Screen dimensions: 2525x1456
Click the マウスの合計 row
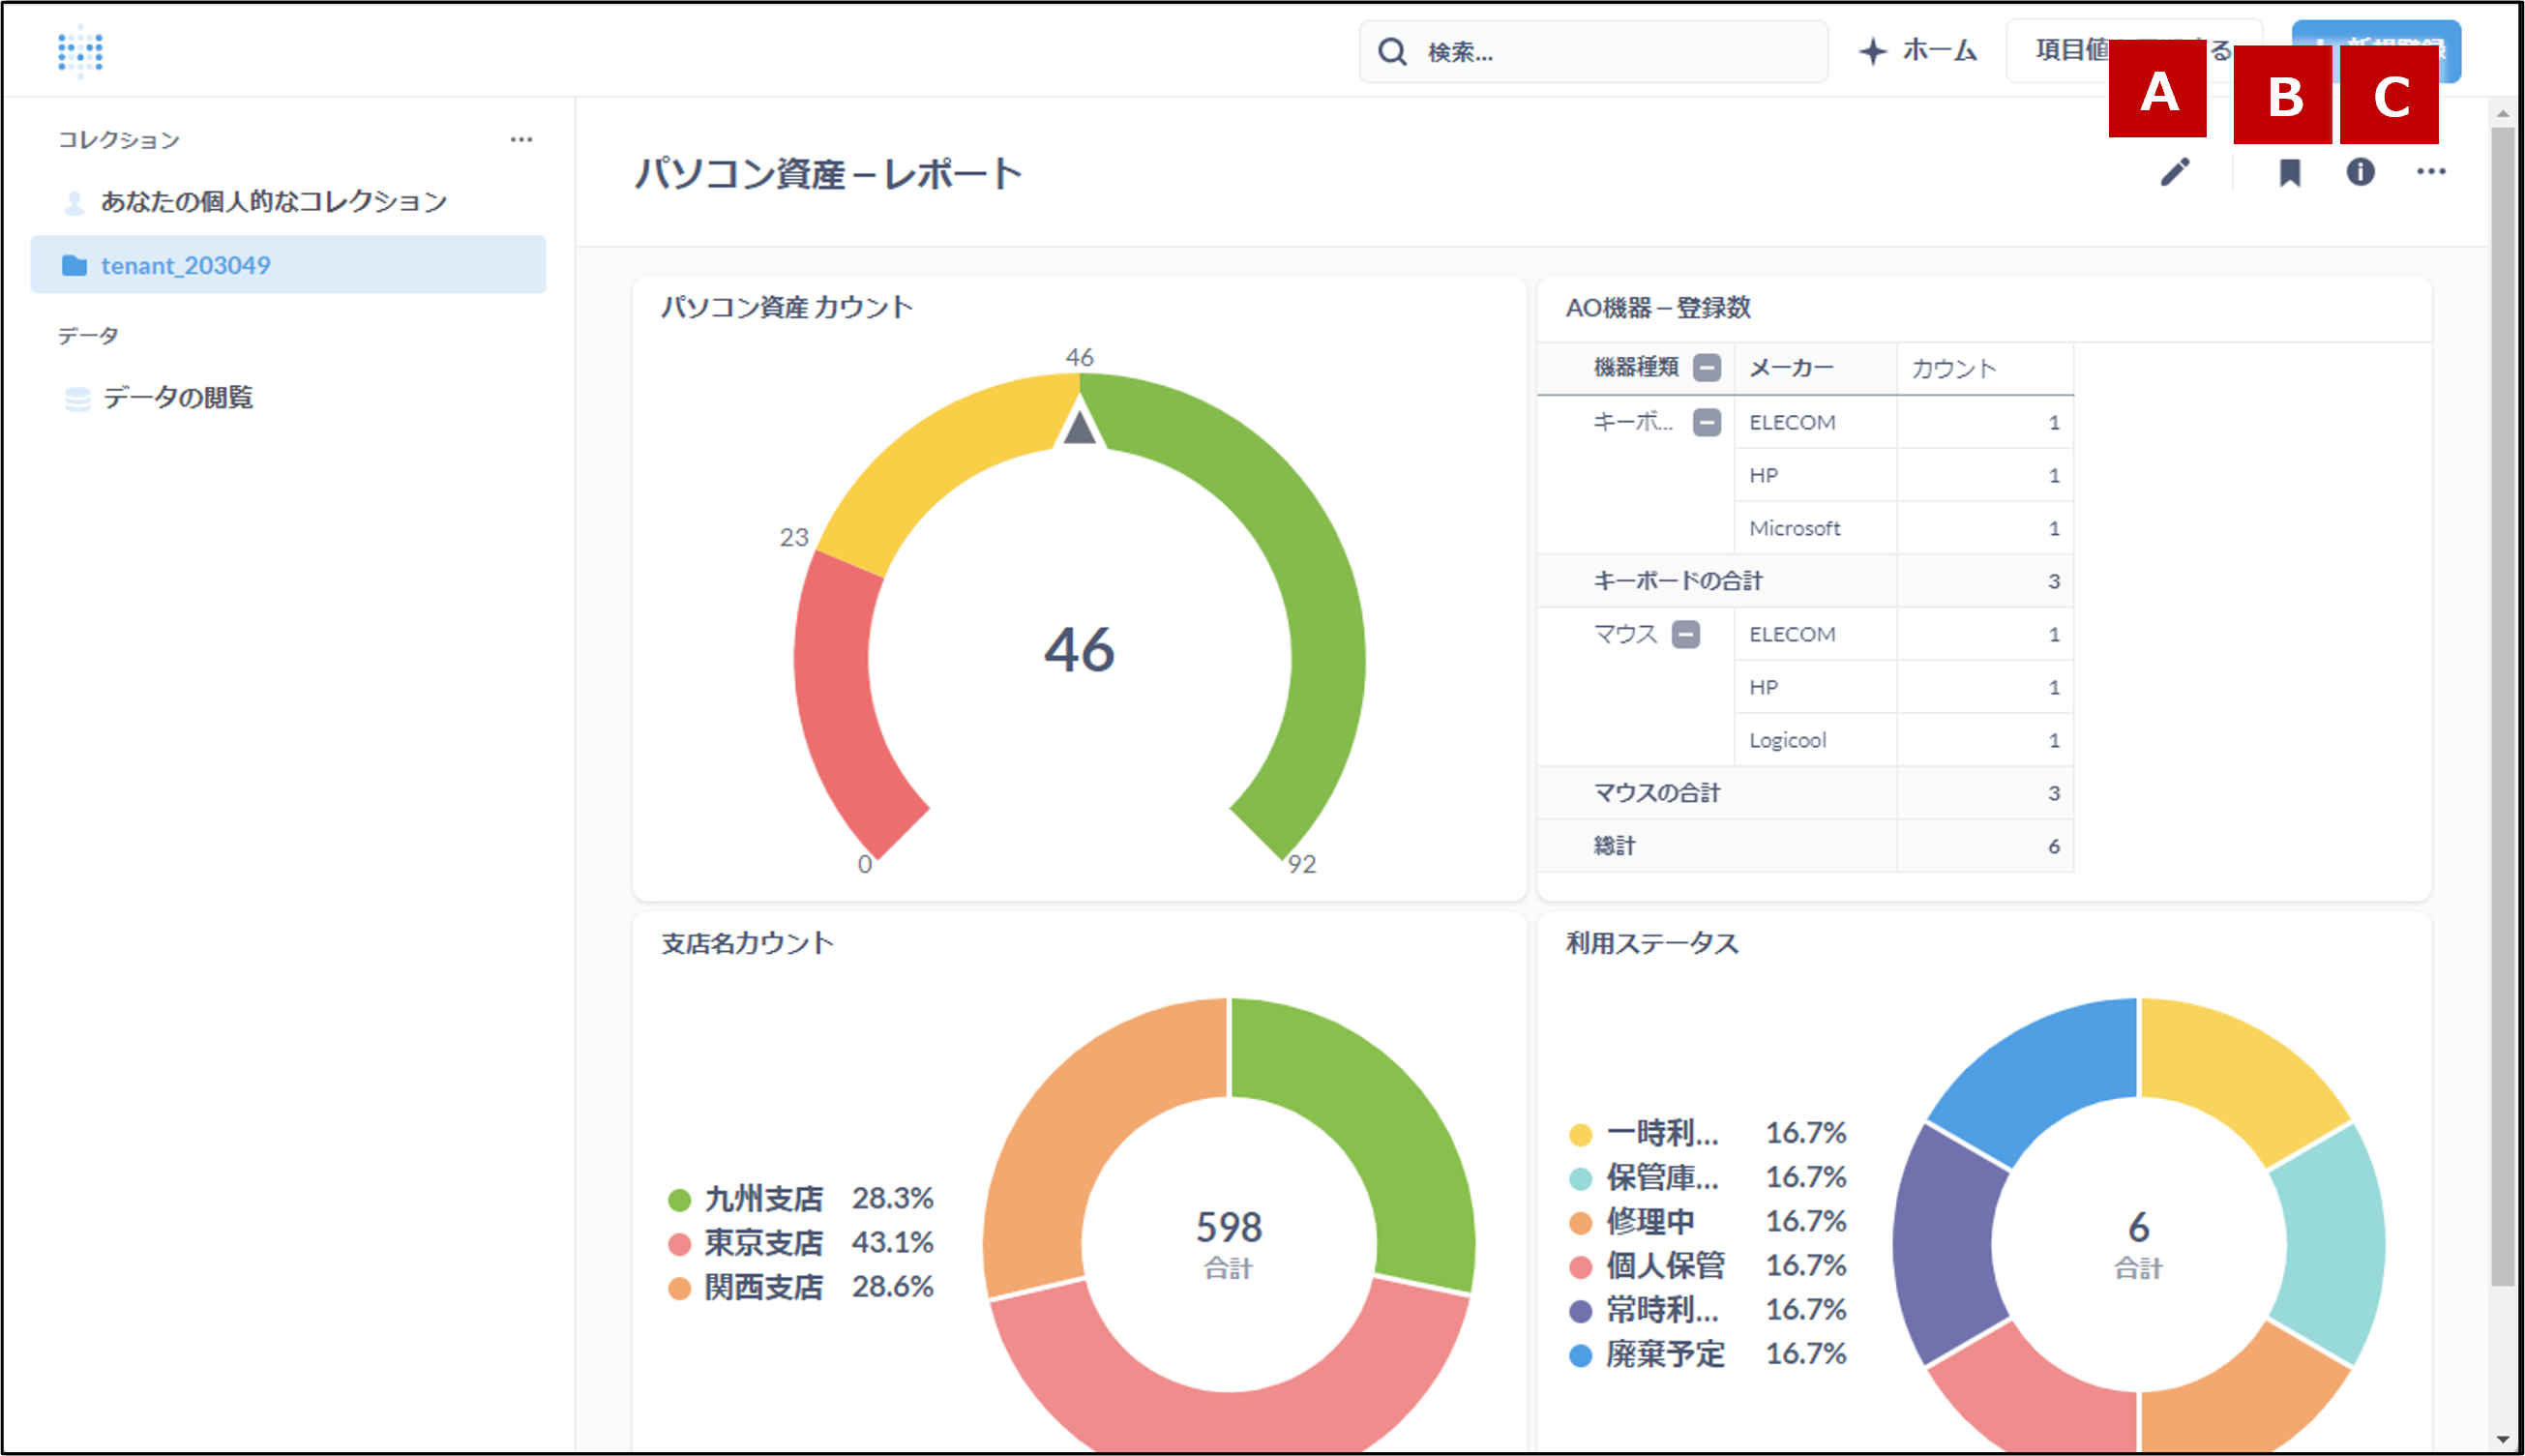[x=1805, y=793]
